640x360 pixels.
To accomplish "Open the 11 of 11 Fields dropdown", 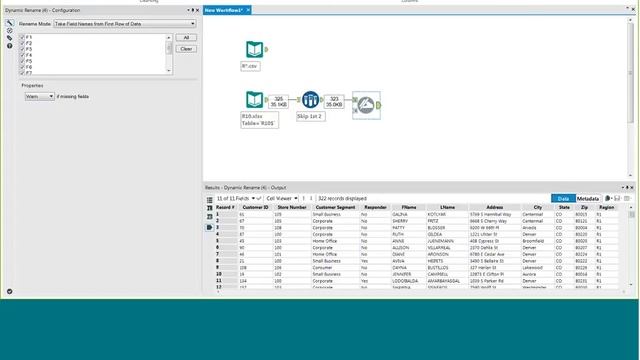I will pos(236,198).
